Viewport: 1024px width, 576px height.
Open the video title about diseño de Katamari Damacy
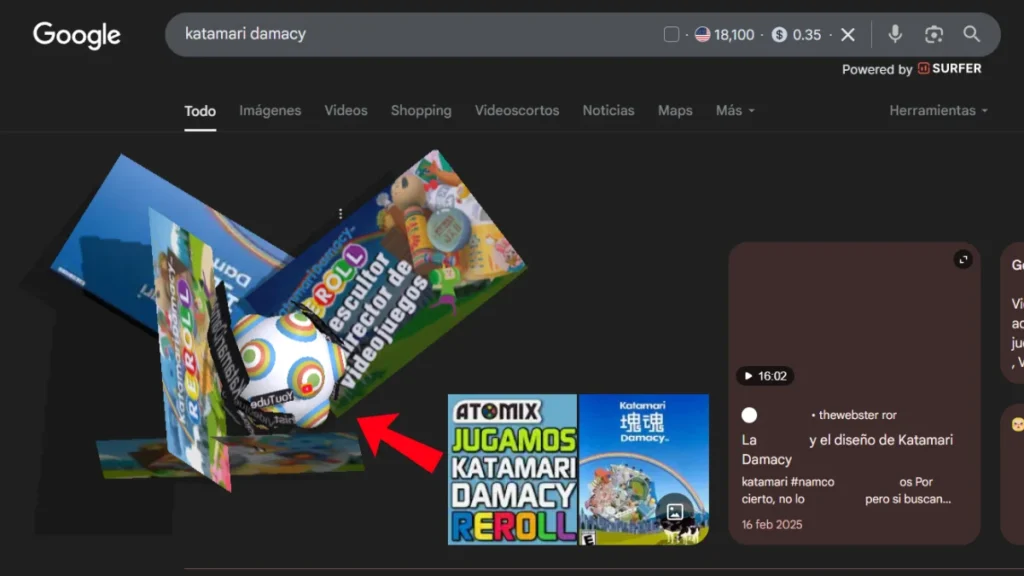pos(848,449)
